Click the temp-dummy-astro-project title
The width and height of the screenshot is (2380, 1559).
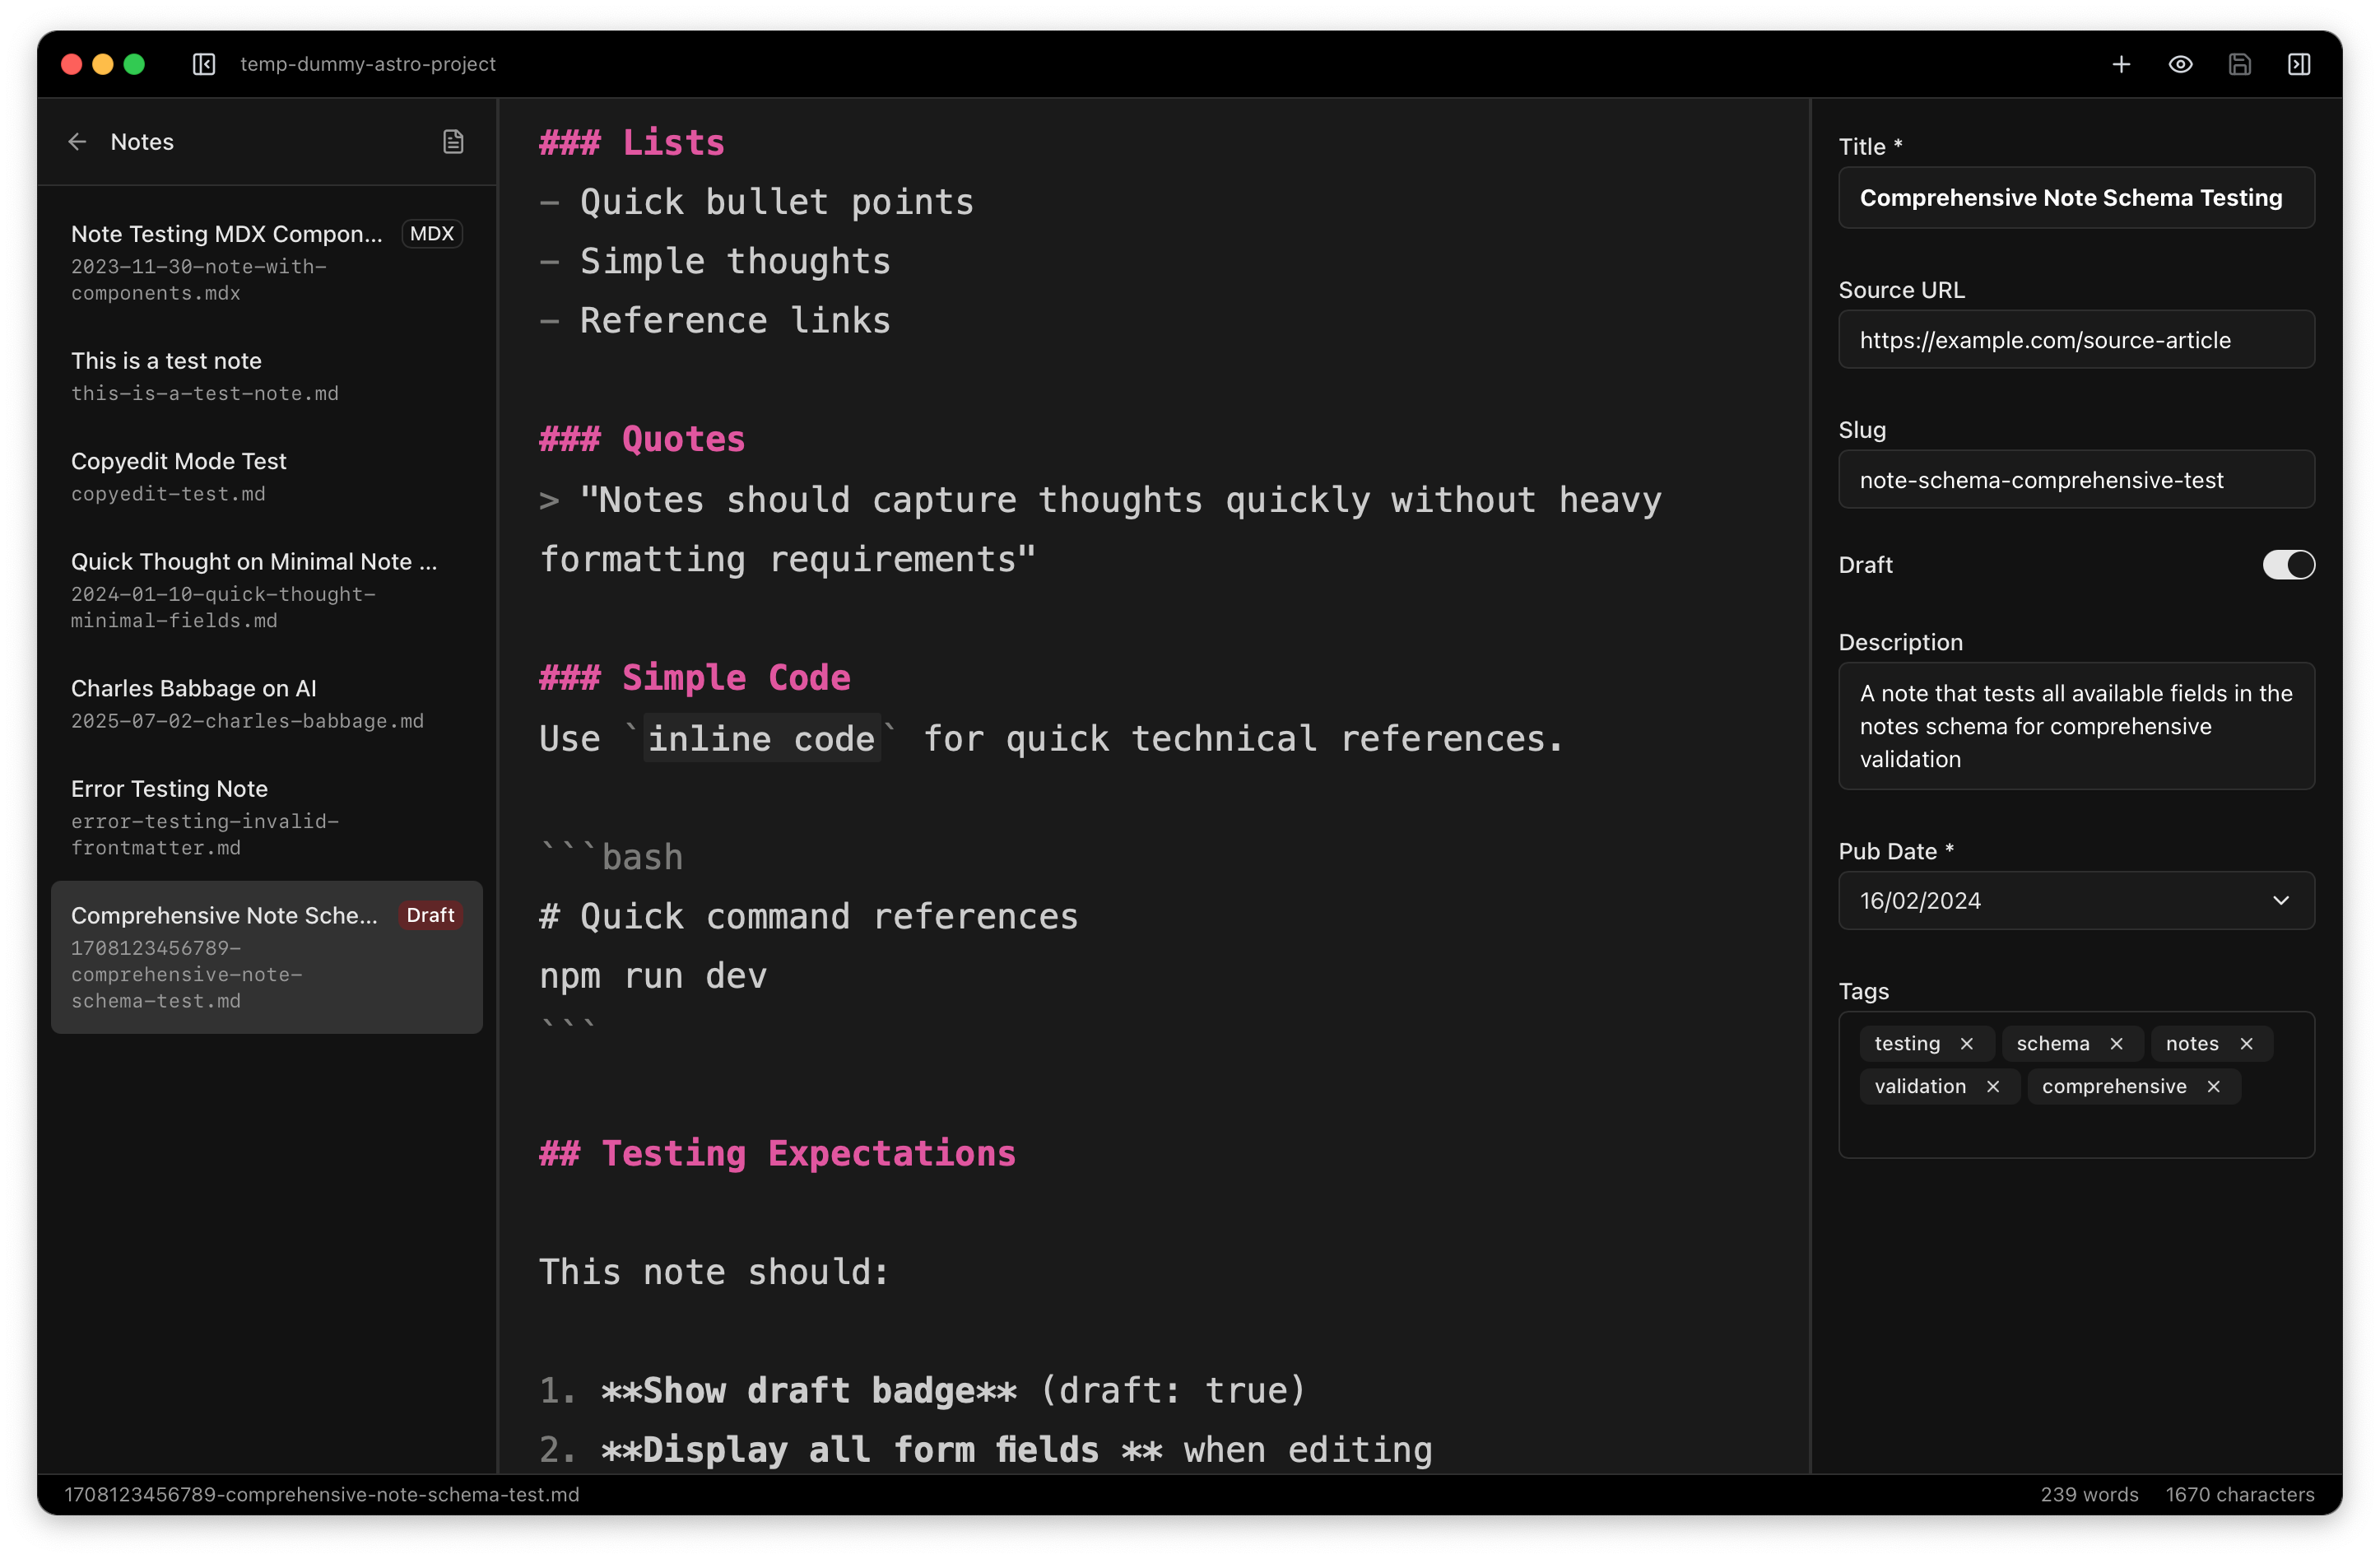point(368,64)
